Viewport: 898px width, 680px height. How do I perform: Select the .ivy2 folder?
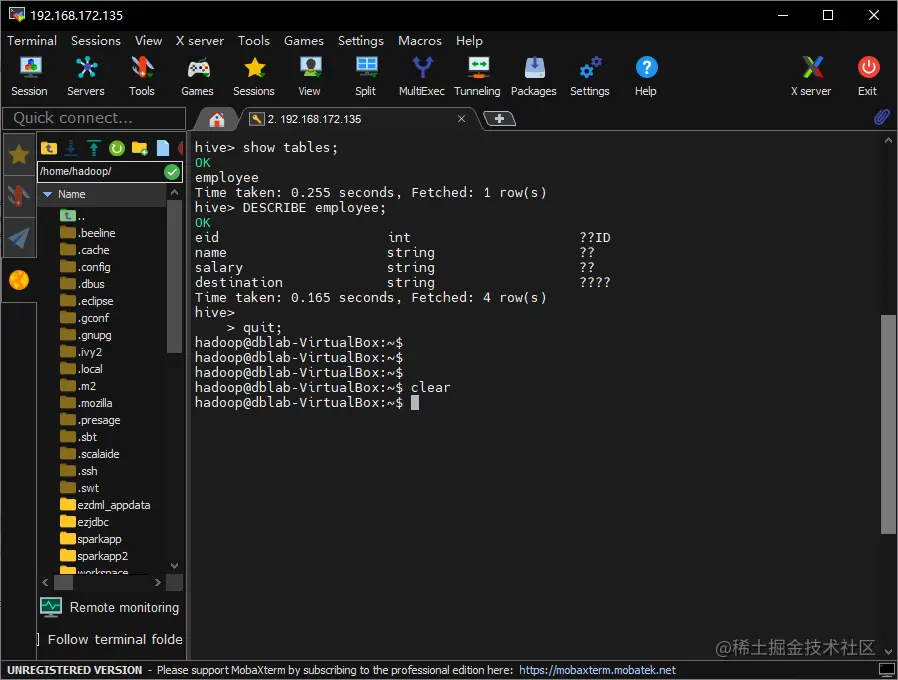tap(81, 352)
